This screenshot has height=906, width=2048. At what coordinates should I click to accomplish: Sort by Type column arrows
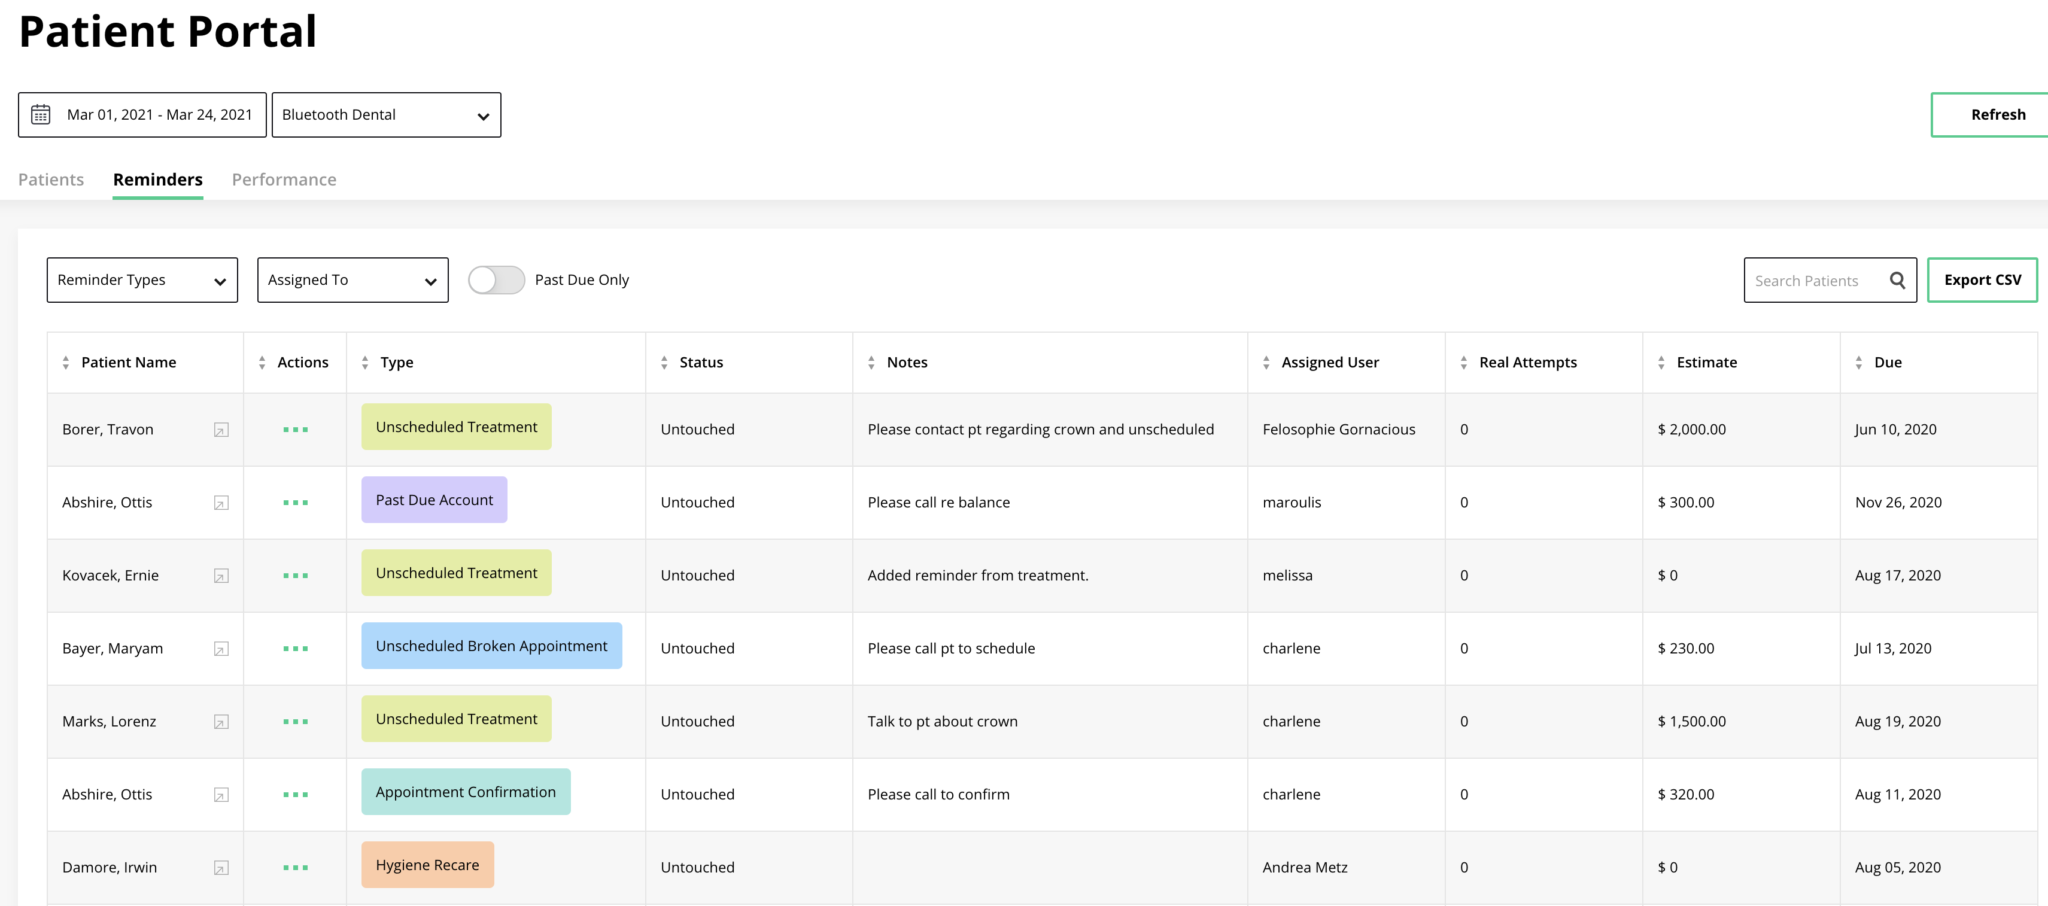pyautogui.click(x=365, y=363)
